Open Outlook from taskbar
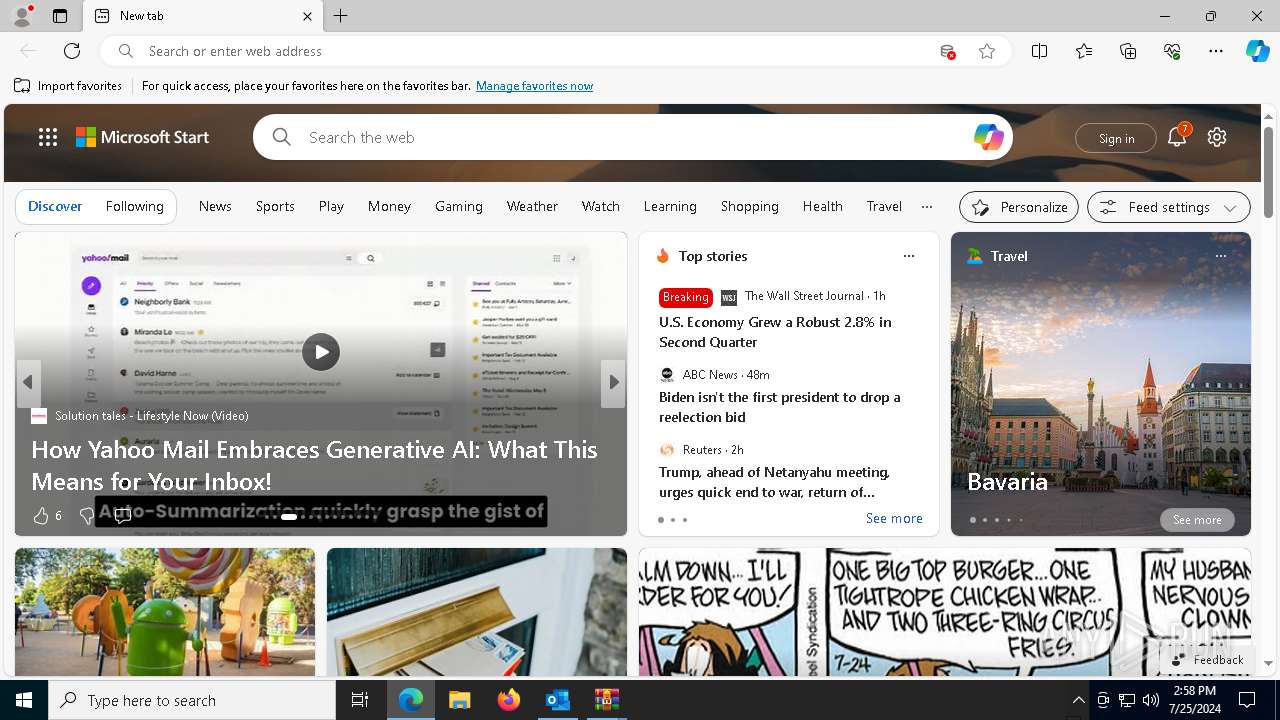The image size is (1280, 720). coord(557,700)
